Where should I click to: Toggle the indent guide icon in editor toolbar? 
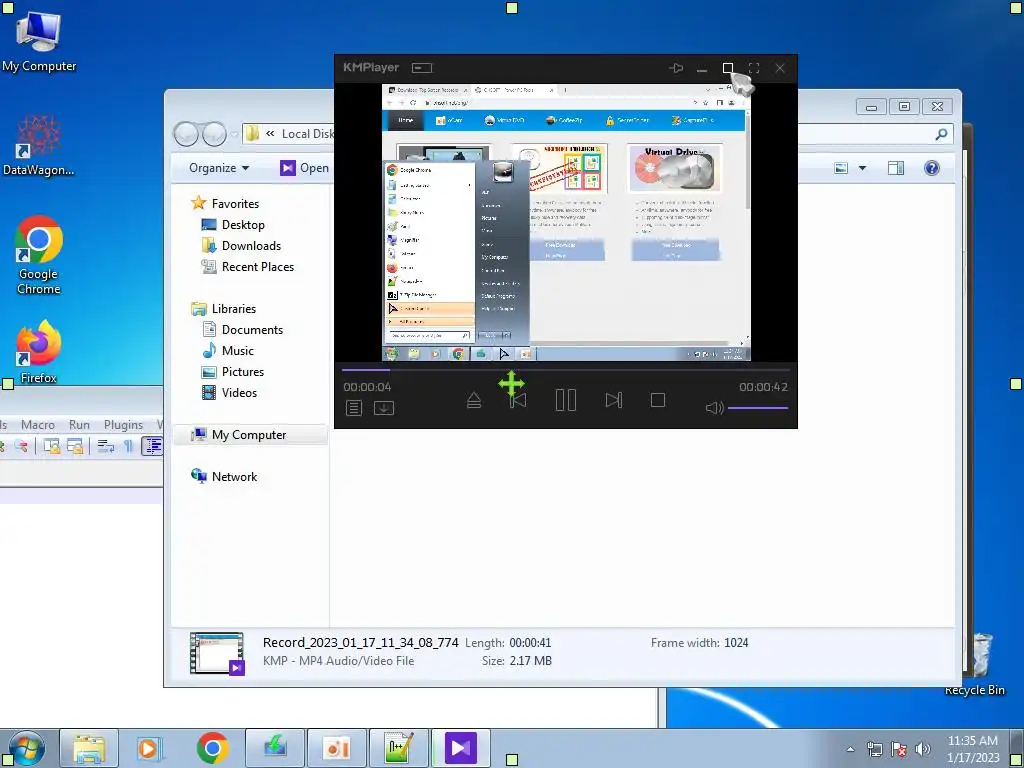[152, 446]
